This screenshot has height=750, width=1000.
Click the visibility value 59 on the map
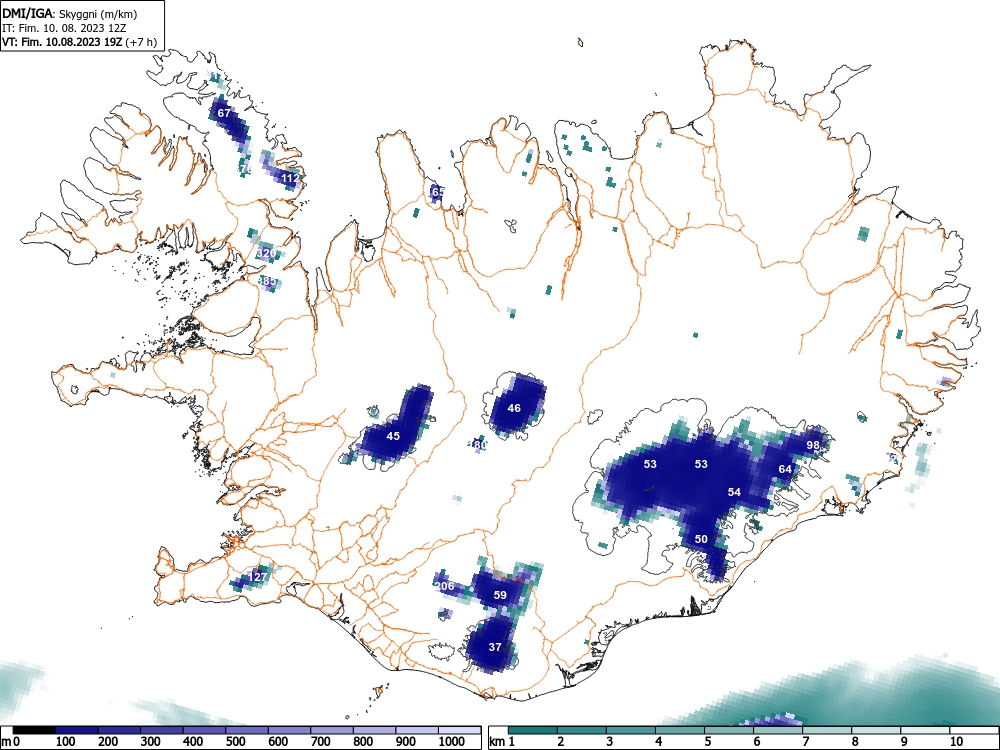coord(500,596)
